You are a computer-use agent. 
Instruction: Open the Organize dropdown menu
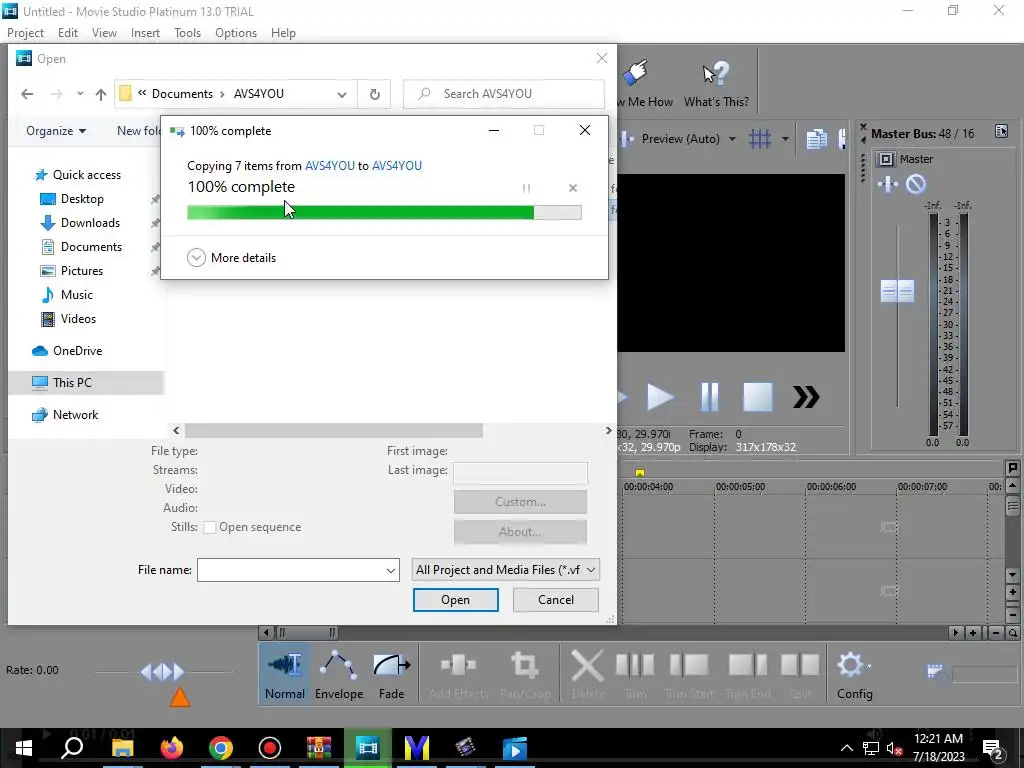56,131
